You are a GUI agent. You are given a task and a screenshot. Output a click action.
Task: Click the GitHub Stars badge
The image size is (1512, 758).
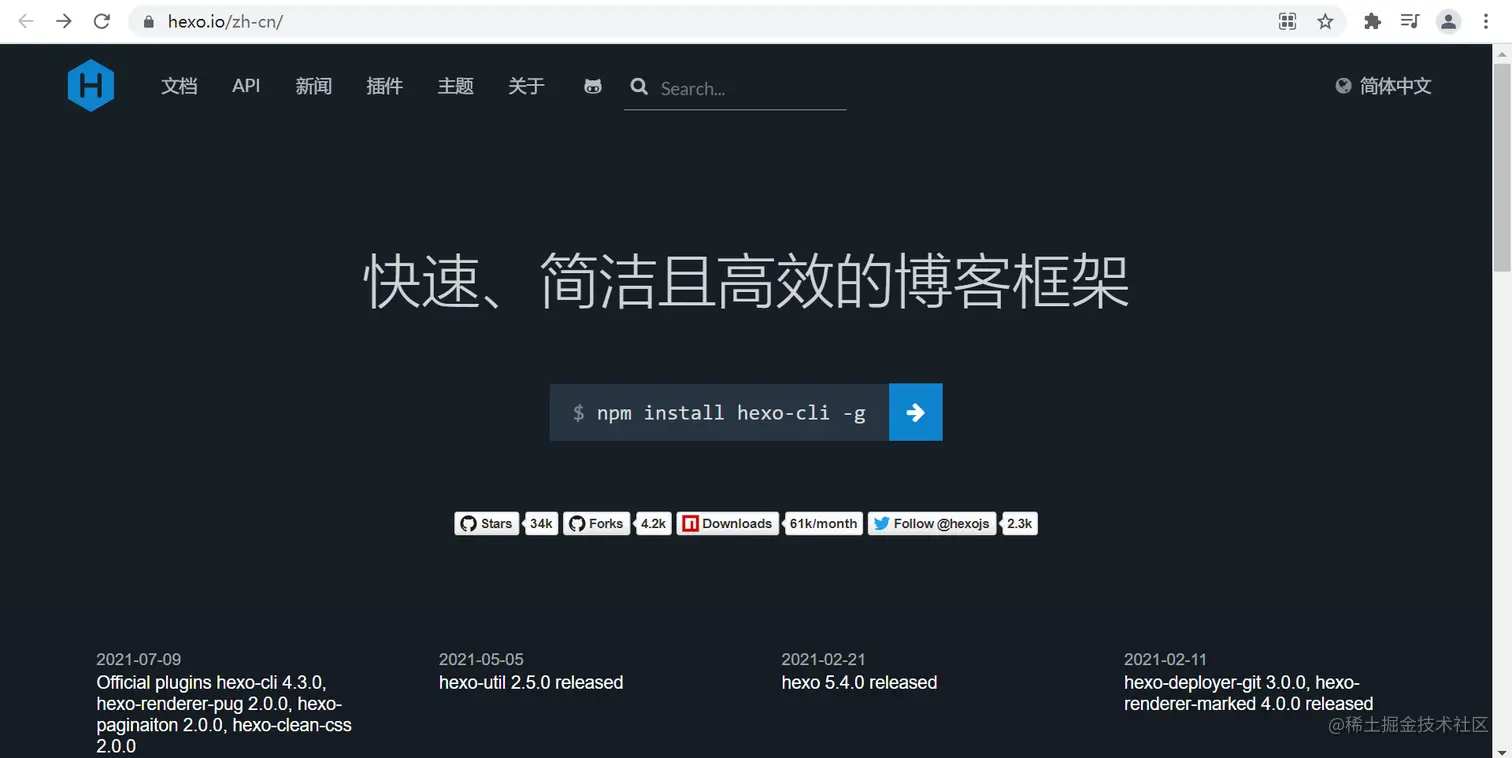(x=487, y=523)
